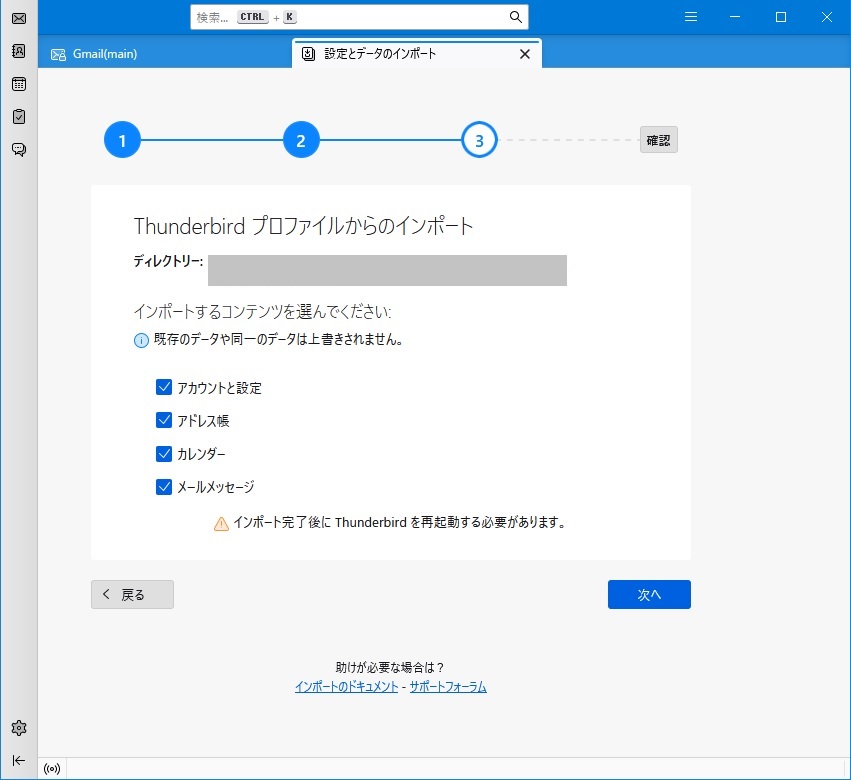The image size is (851, 780).
Task: Open the Chat sidebar icon
Action: click(18, 150)
